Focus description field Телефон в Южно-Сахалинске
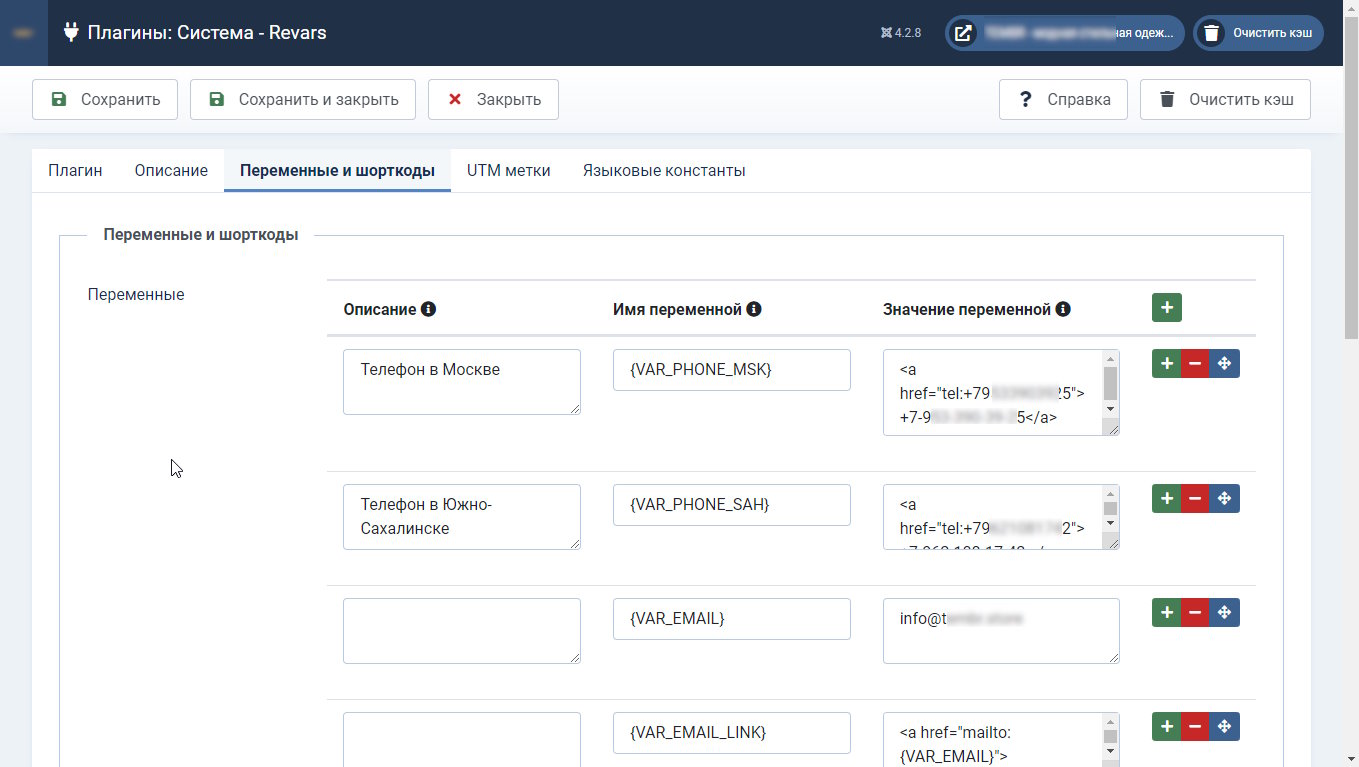The height and width of the screenshot is (767, 1359). pyautogui.click(x=462, y=517)
